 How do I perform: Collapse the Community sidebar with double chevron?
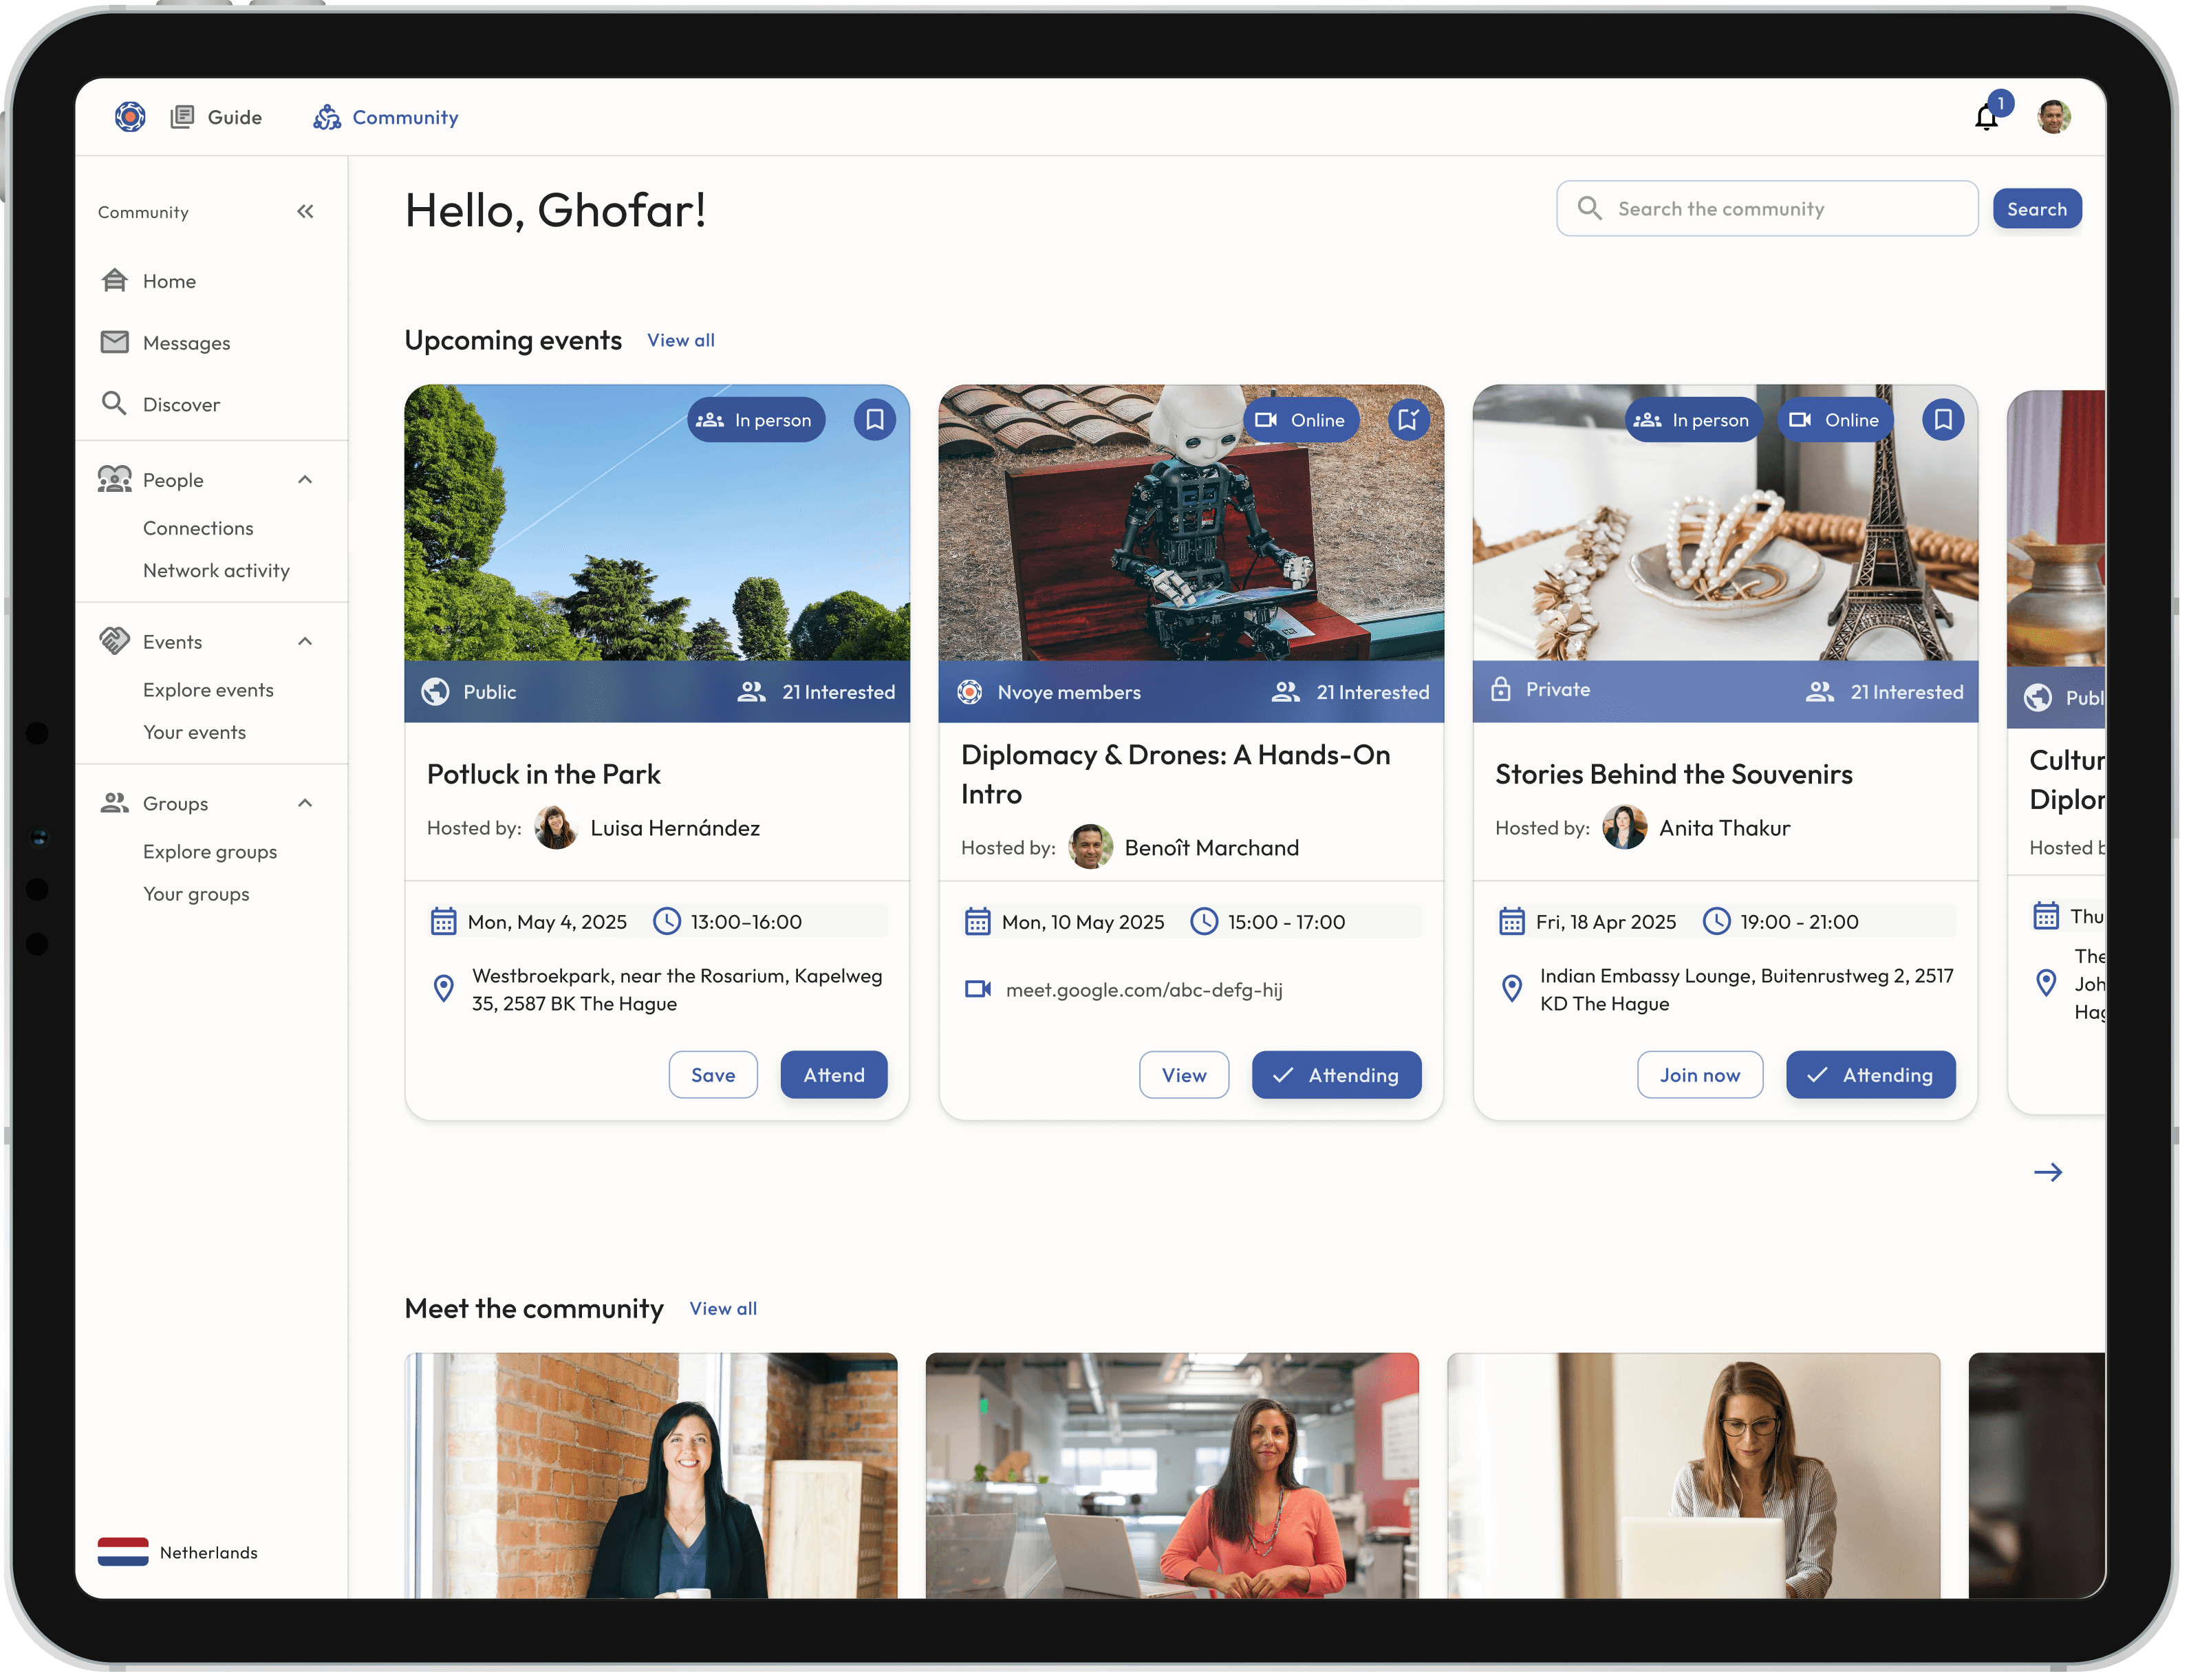(x=305, y=211)
